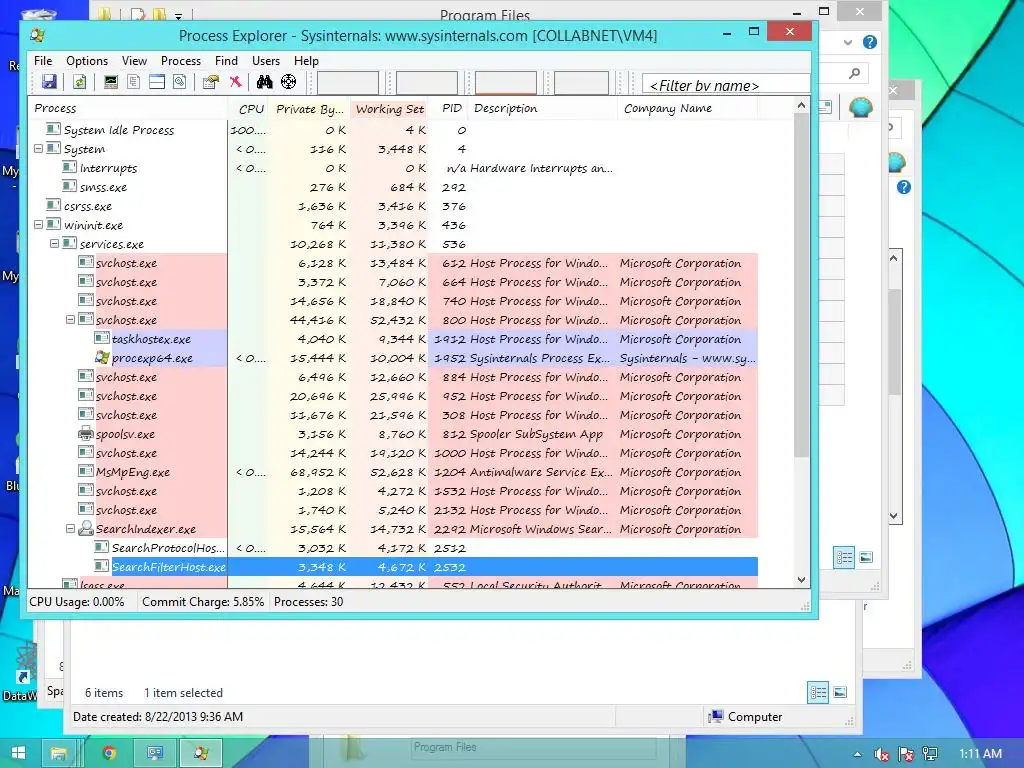Click the network tray icon
1024x768 pixels.
coord(930,754)
